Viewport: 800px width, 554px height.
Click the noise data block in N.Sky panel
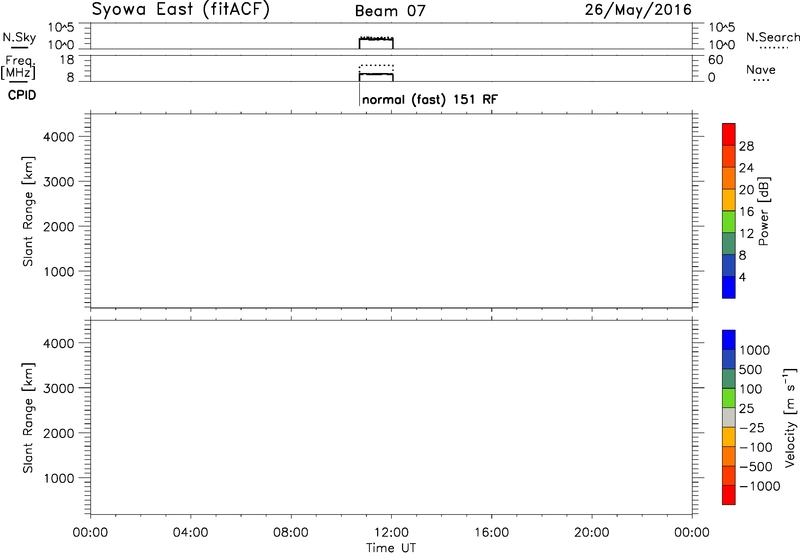click(376, 43)
